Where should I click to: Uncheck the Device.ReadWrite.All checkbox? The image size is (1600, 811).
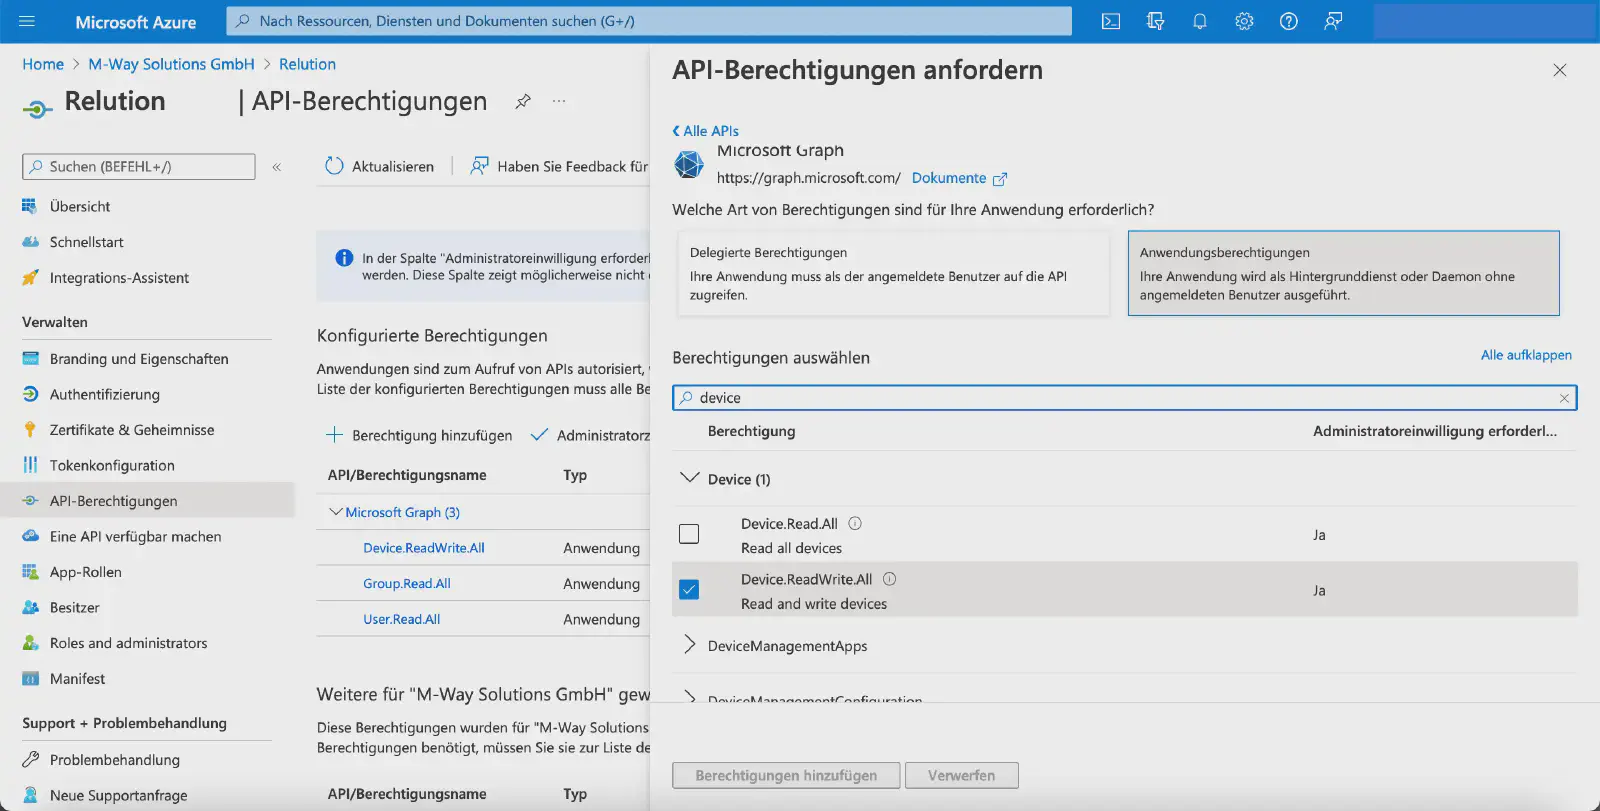point(689,590)
